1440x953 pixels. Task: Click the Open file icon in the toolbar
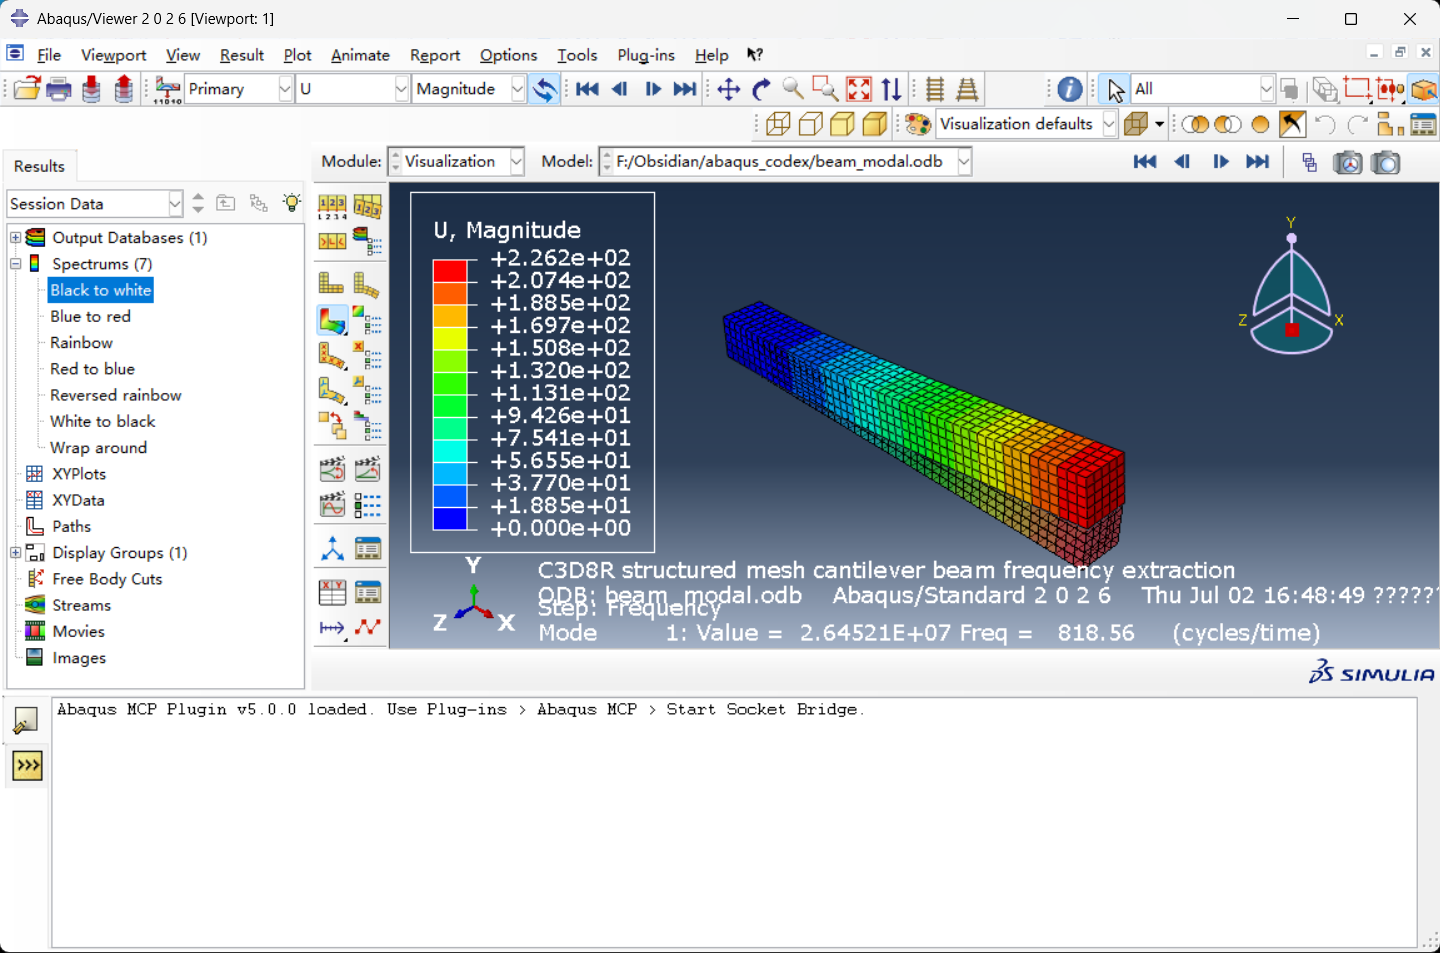point(27,89)
